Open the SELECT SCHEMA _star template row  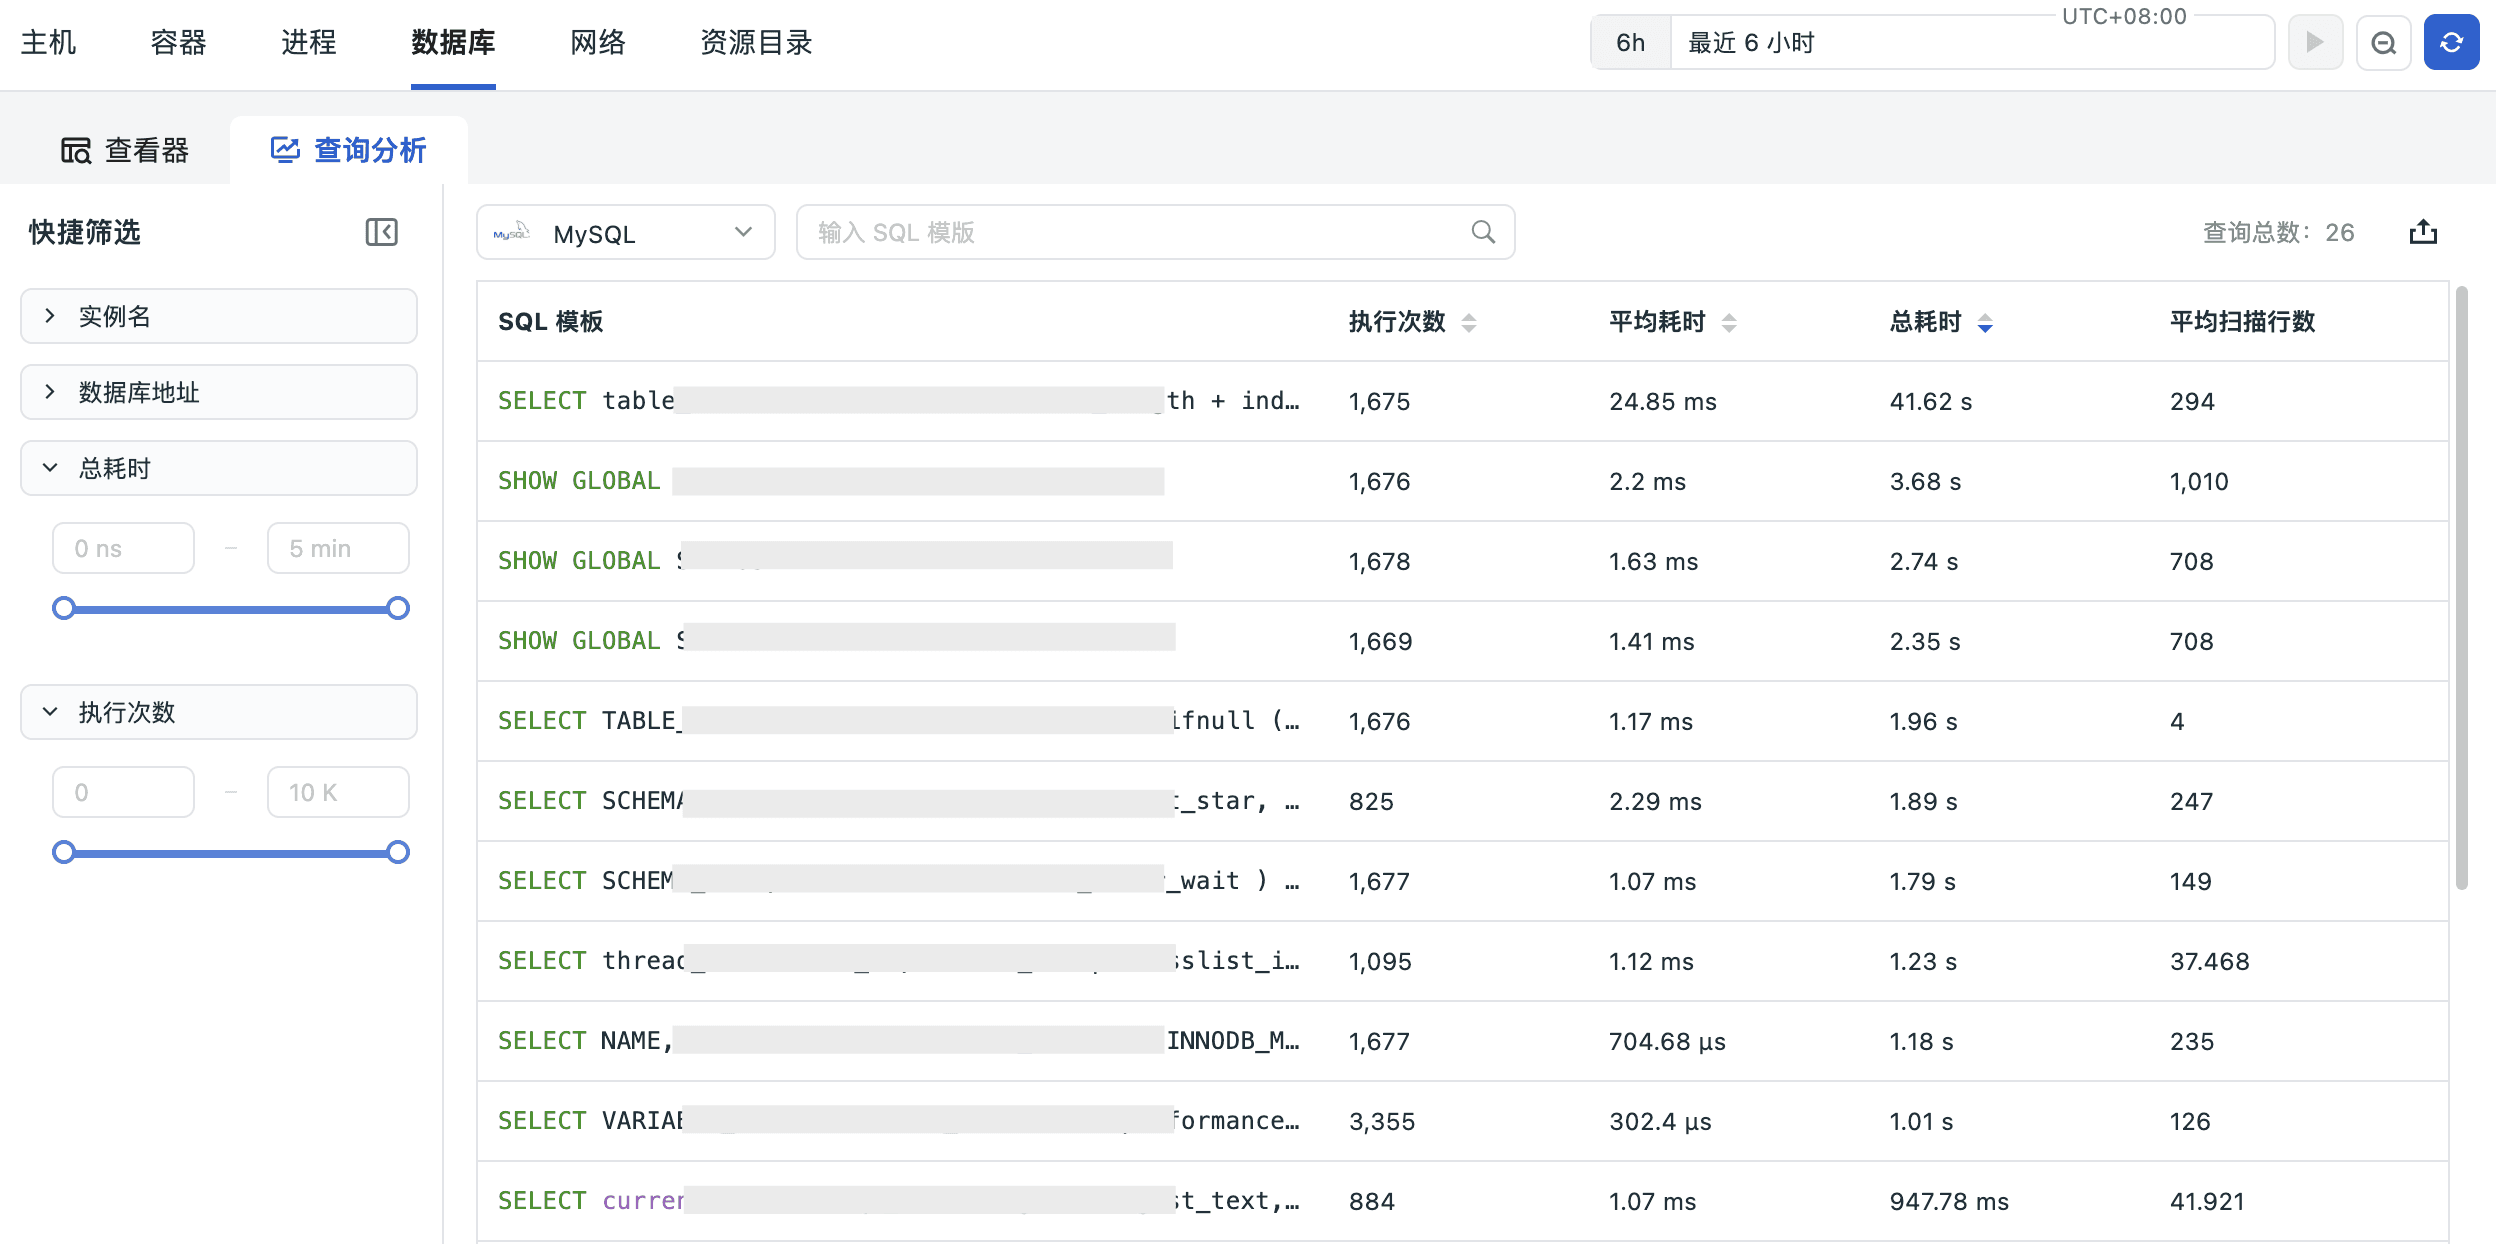1462,801
